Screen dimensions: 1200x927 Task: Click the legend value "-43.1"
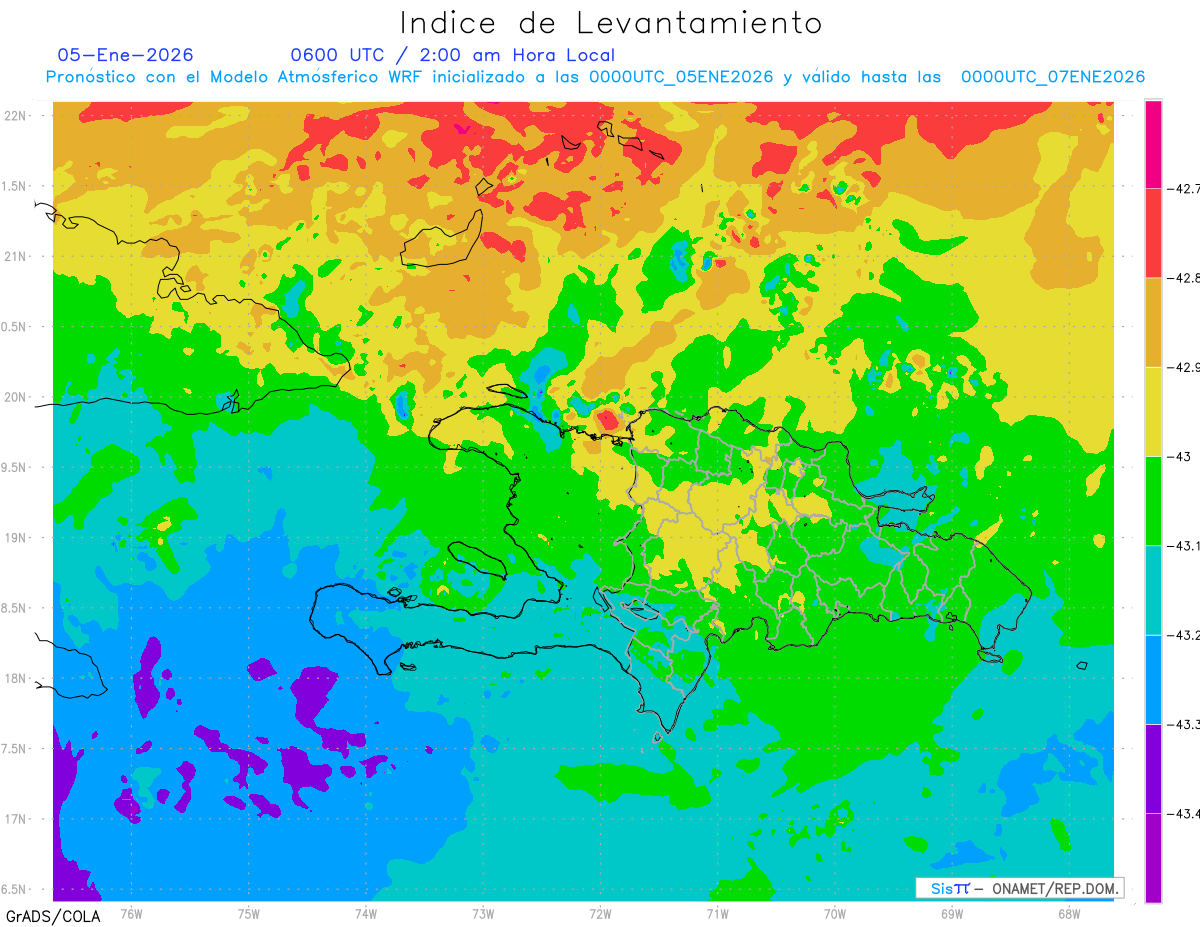1182,546
